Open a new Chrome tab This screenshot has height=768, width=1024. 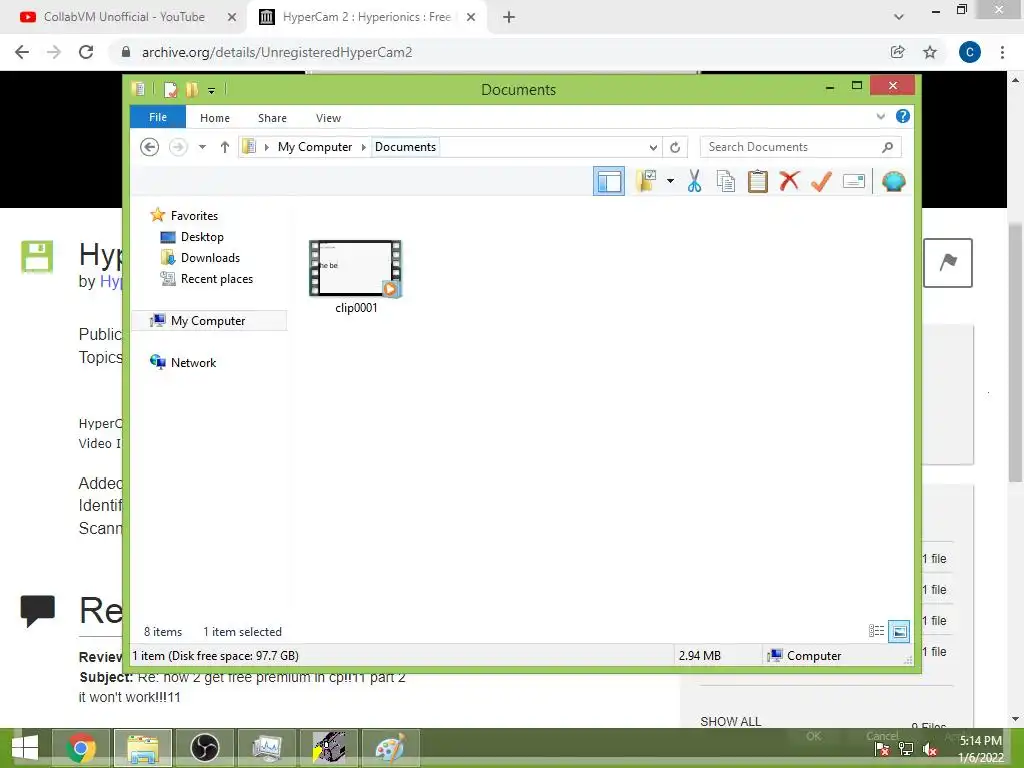tap(509, 18)
